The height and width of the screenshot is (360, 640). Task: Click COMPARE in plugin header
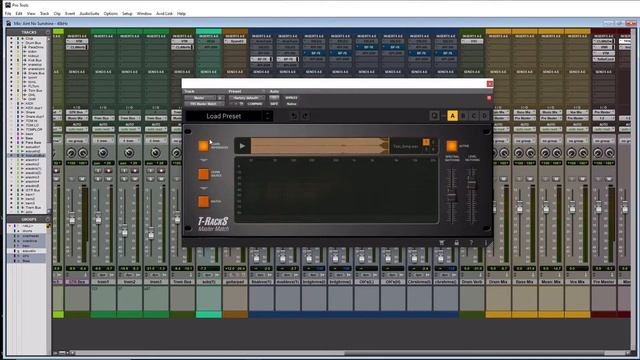coord(255,104)
